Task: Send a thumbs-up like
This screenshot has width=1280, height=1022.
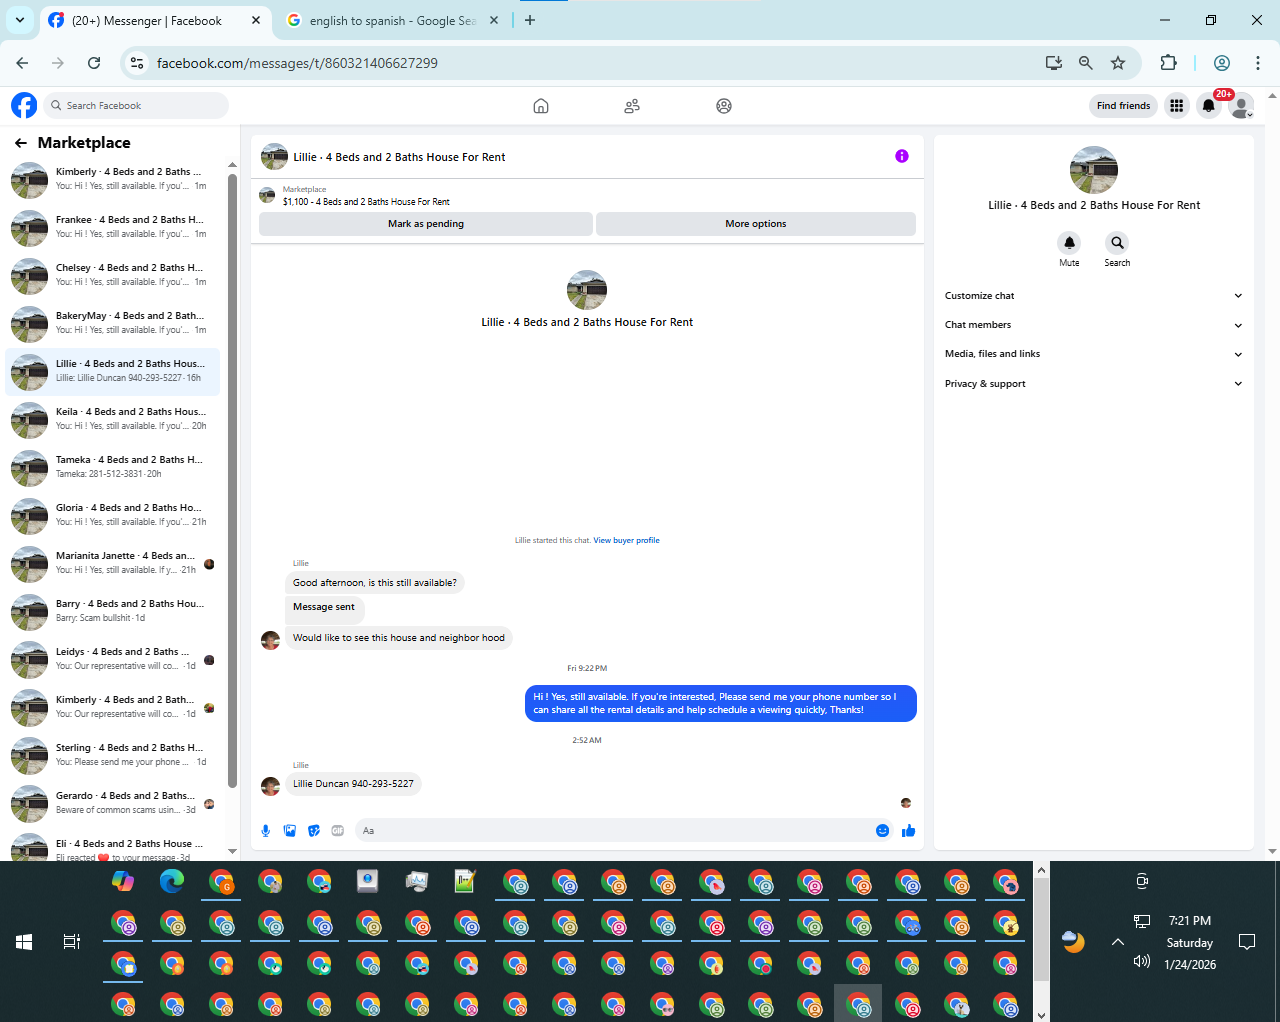Action: [909, 831]
